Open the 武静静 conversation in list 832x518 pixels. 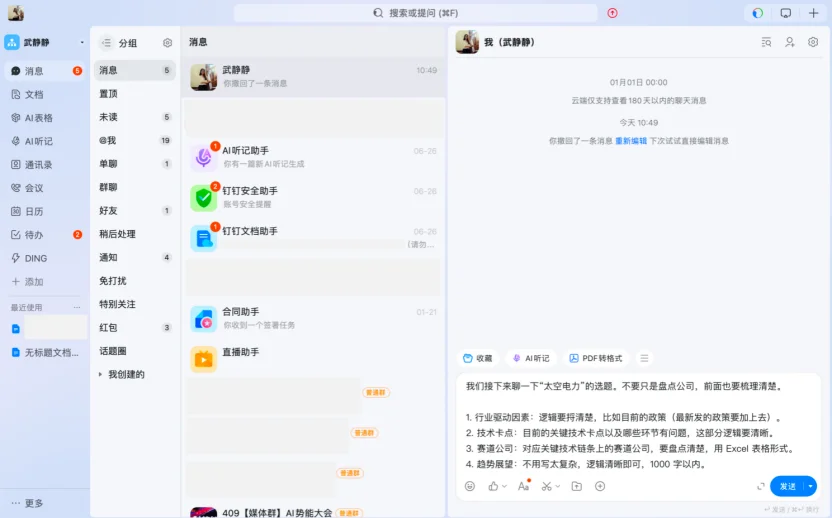pos(313,77)
